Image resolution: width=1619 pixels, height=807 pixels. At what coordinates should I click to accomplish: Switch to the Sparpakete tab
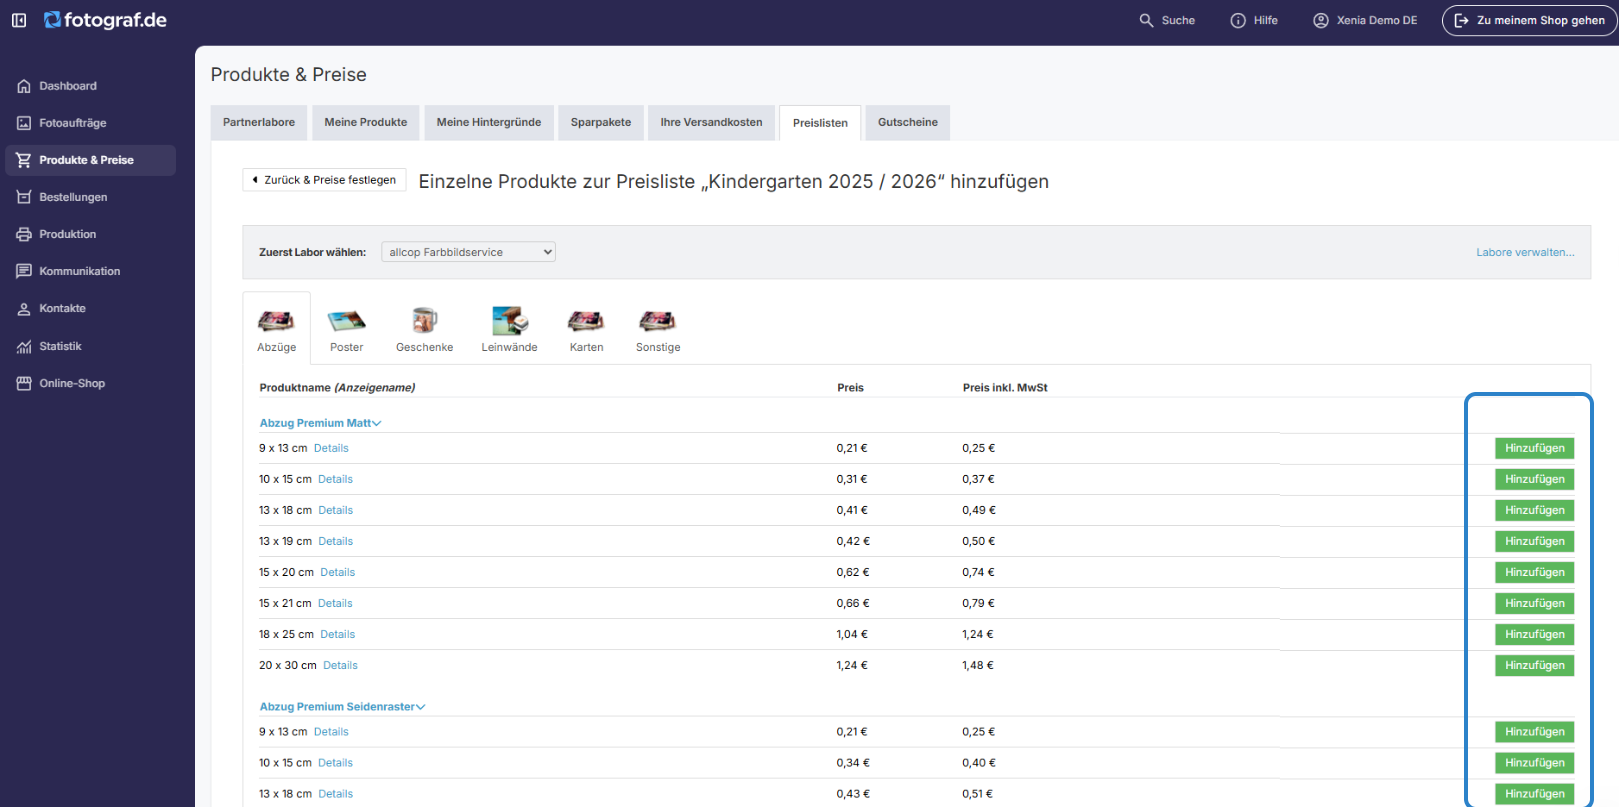tap(601, 122)
